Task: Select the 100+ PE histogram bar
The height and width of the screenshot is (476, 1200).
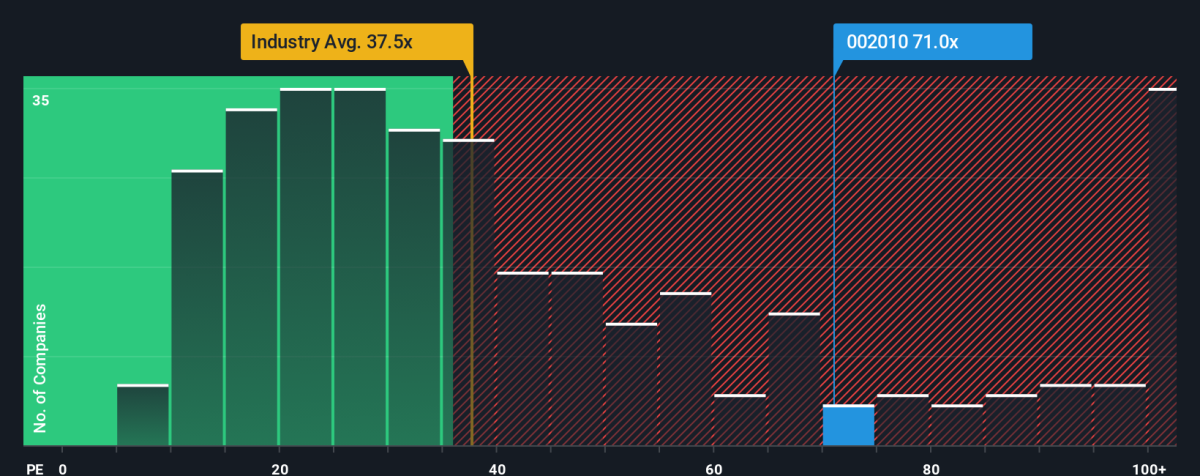Action: tap(1163, 267)
